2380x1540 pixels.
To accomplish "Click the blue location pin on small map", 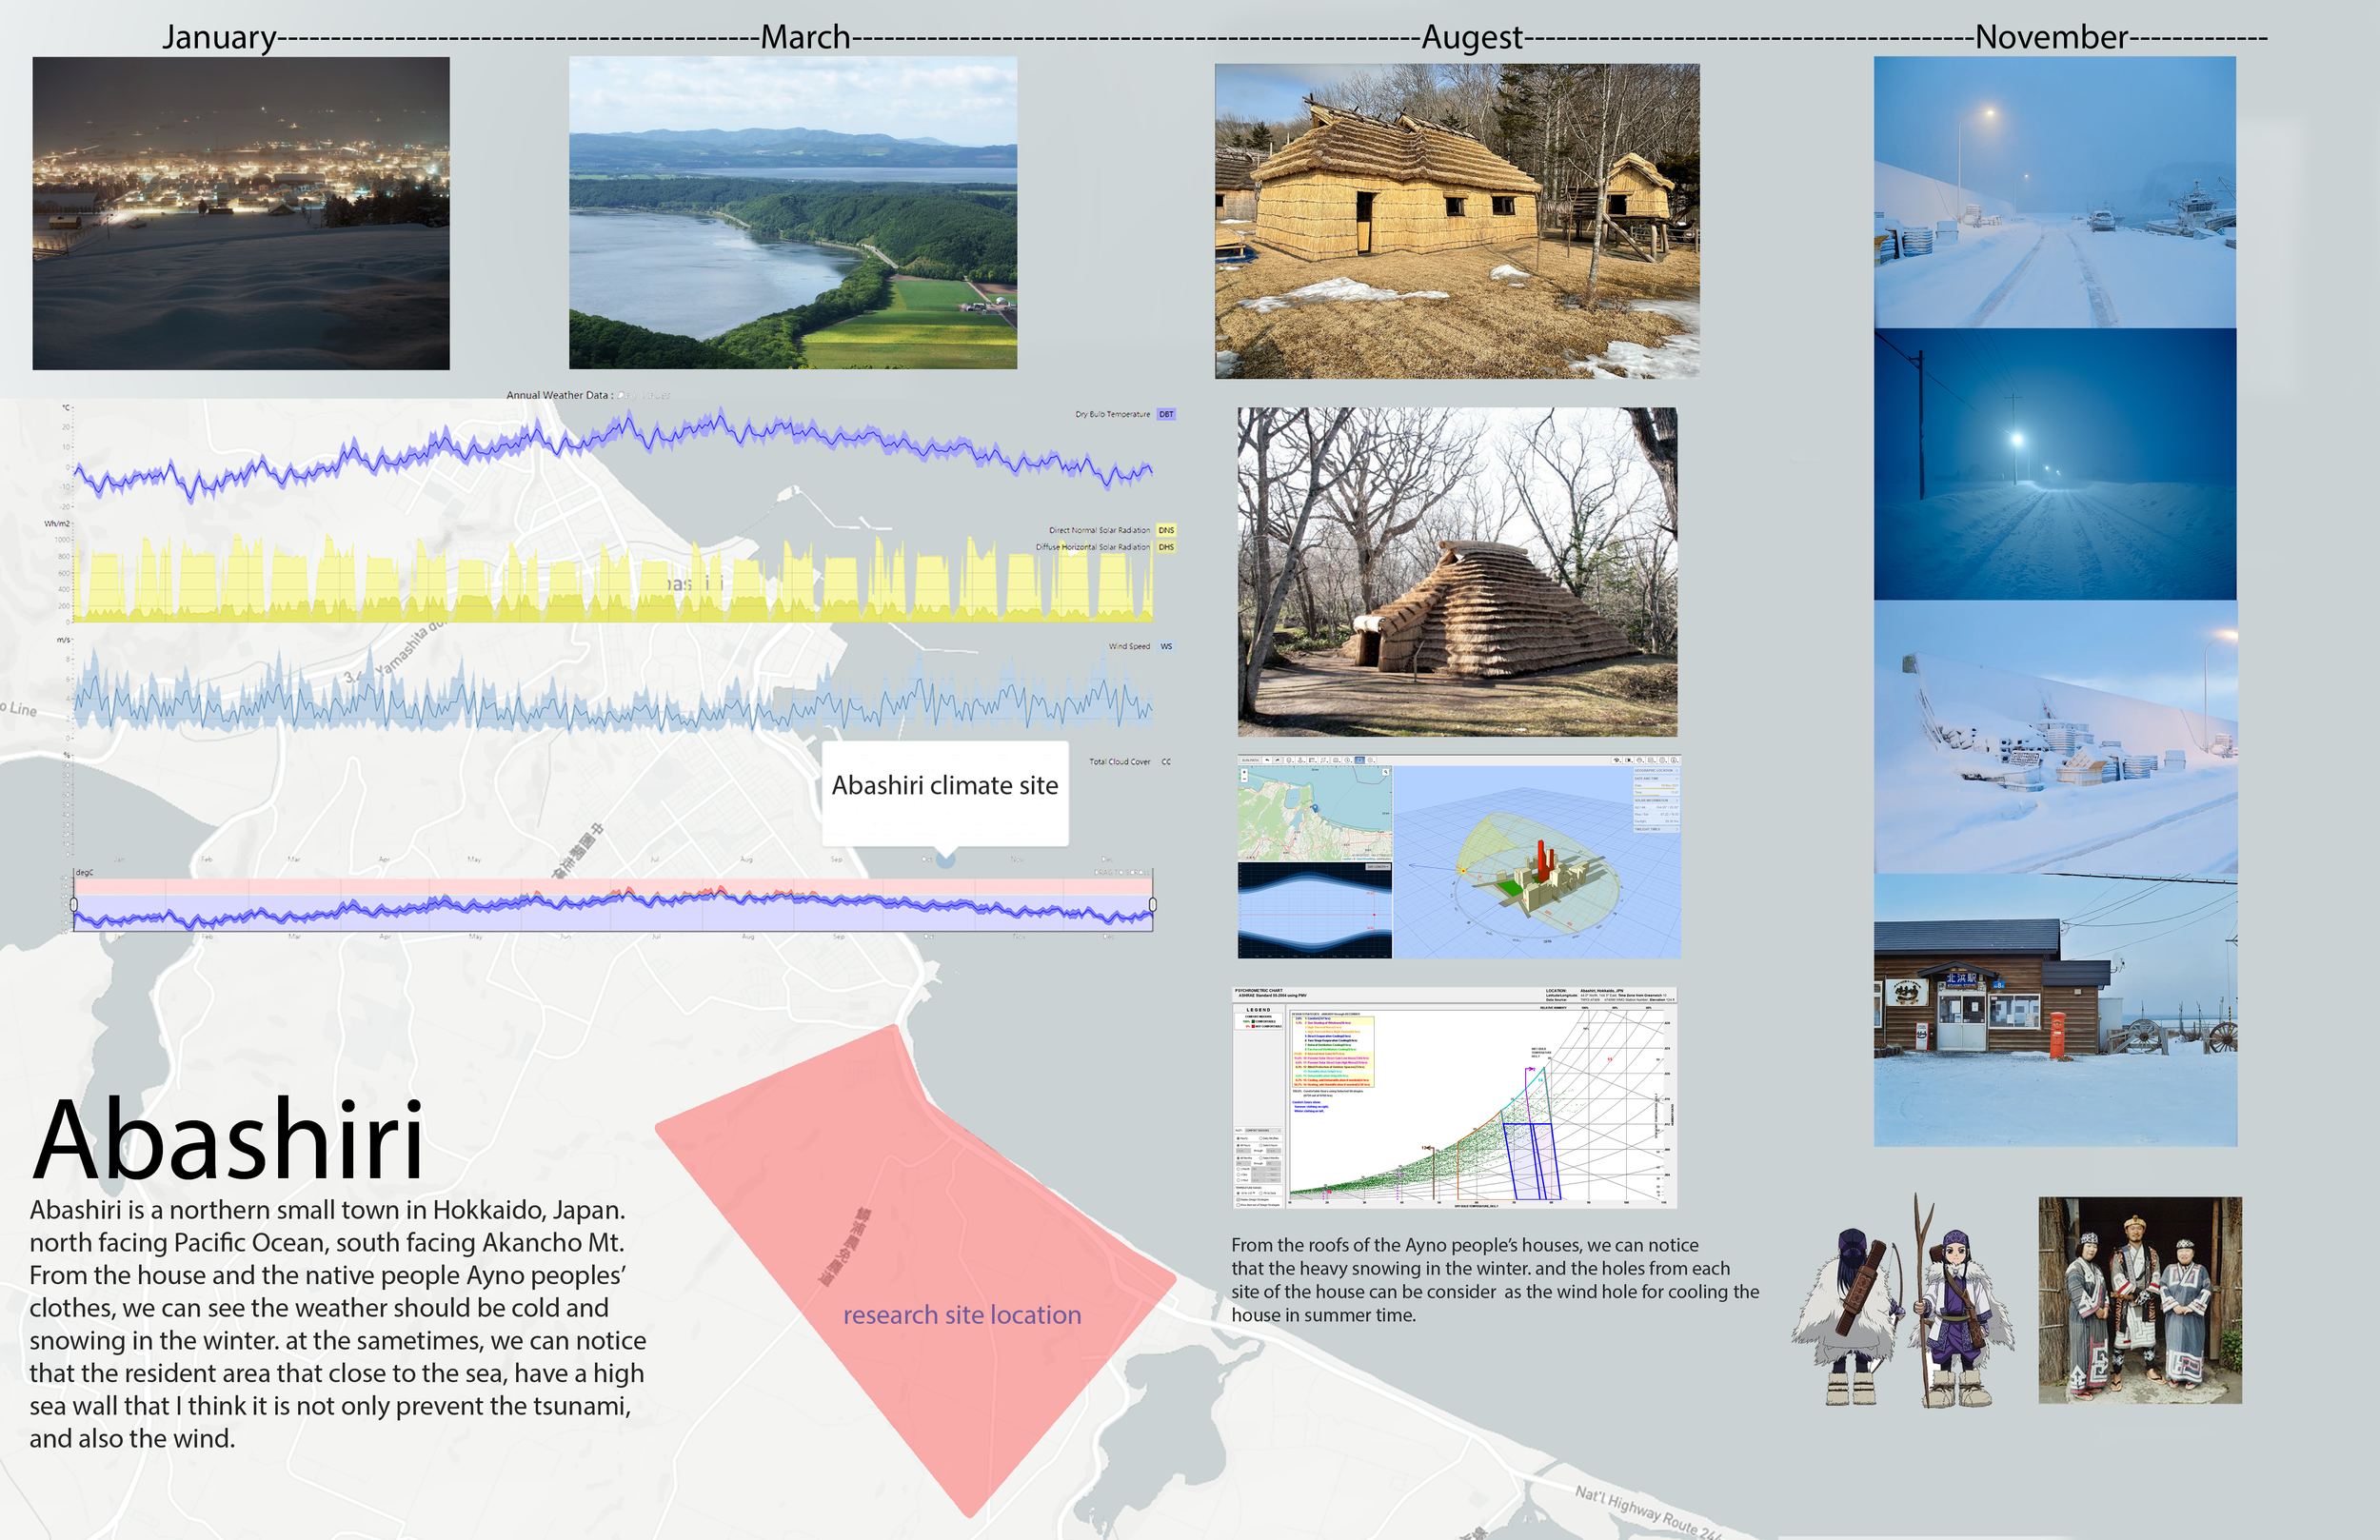I will pos(1315,807).
